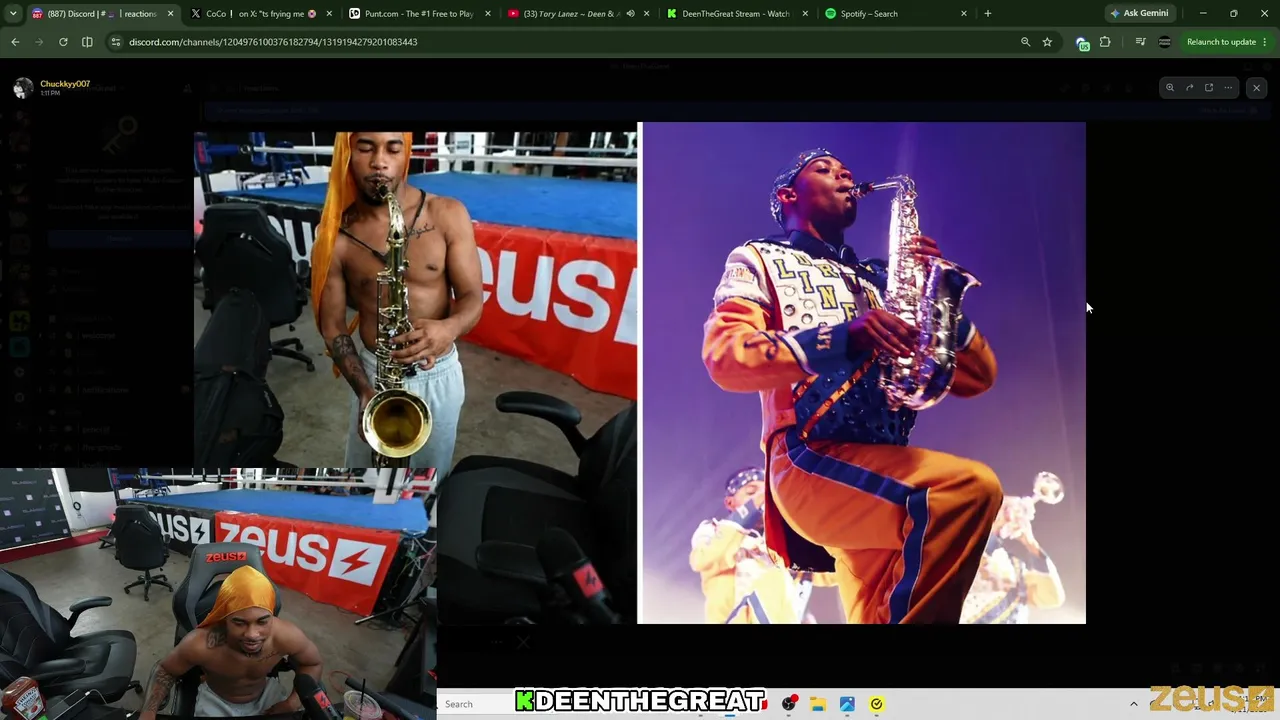Switch to the Tory Lanez YouTube tab
Screen dimensions: 1280x720
(578, 14)
